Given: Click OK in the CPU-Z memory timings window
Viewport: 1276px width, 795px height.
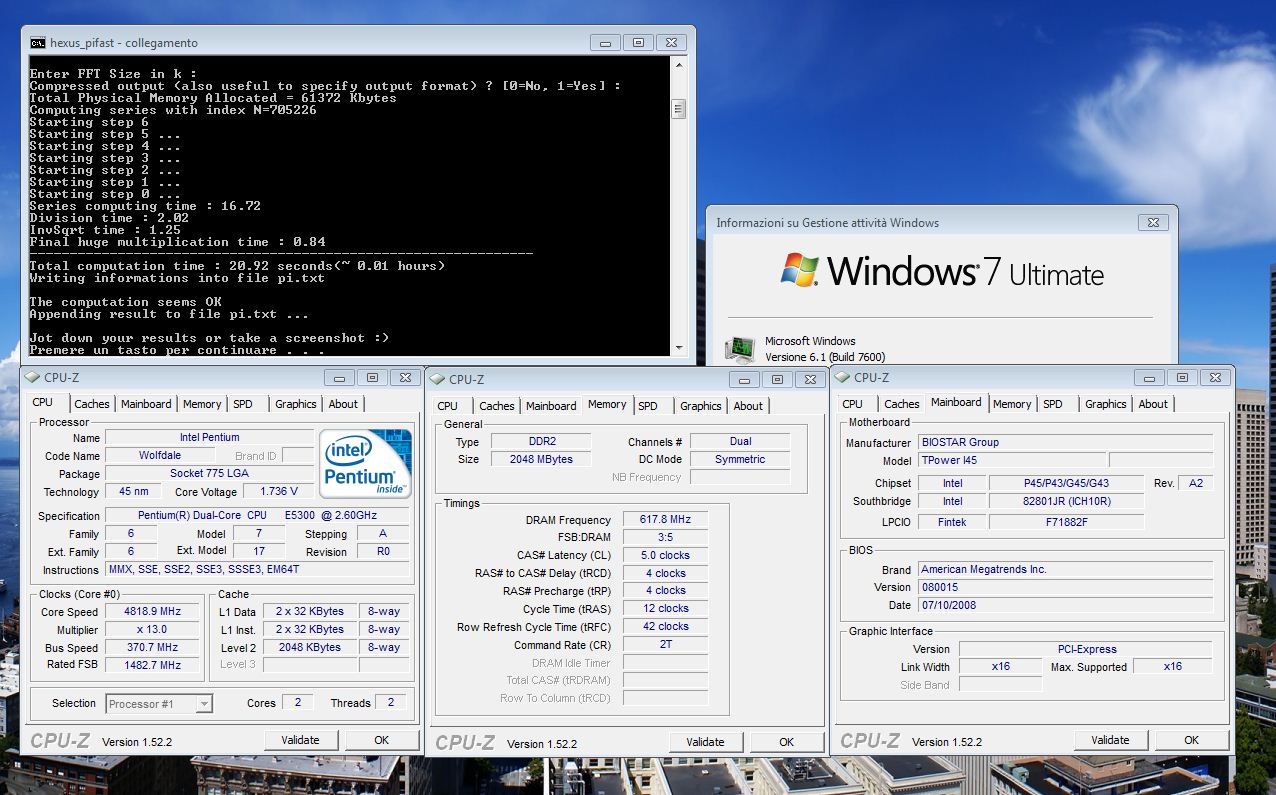Looking at the screenshot, I should (x=787, y=742).
